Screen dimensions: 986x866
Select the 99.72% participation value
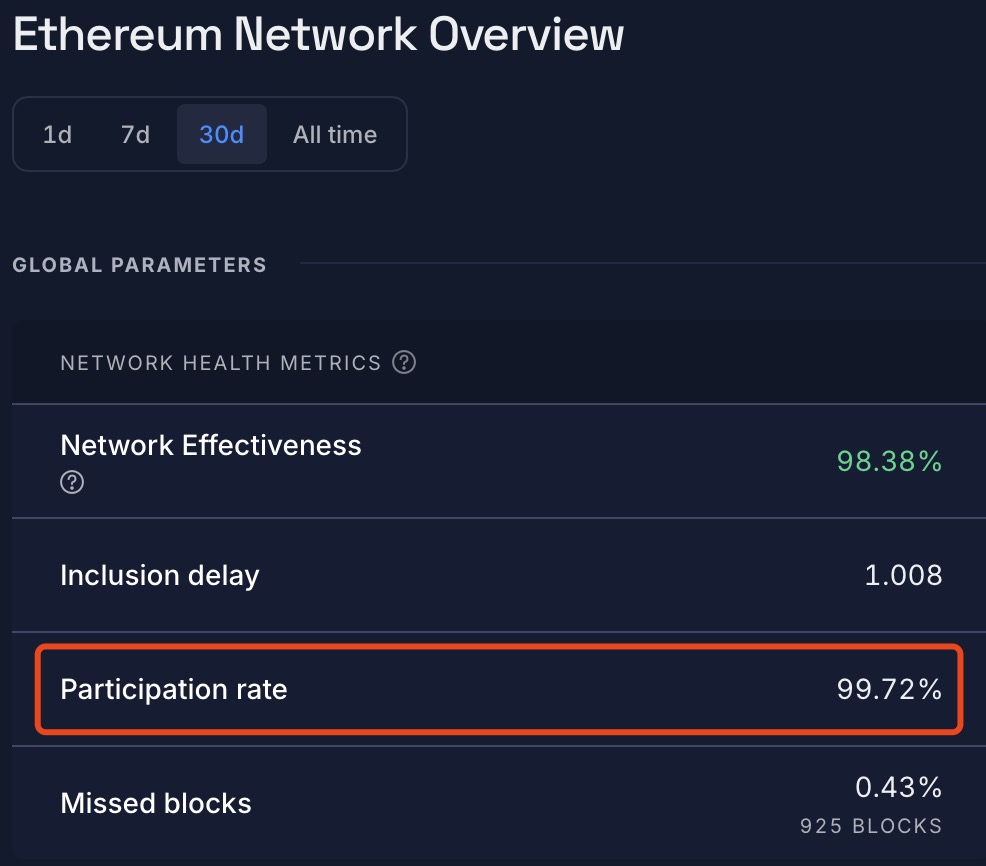[889, 689]
